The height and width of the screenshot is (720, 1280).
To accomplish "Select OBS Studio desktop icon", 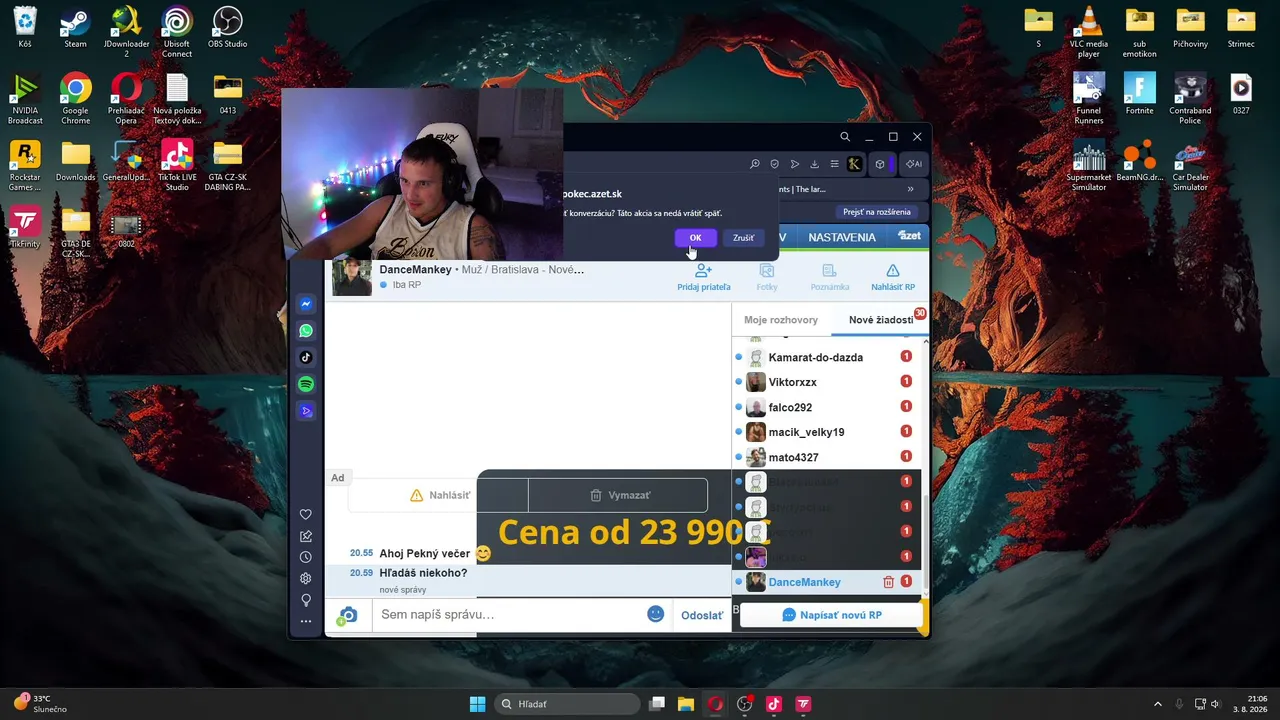I will pyautogui.click(x=228, y=28).
